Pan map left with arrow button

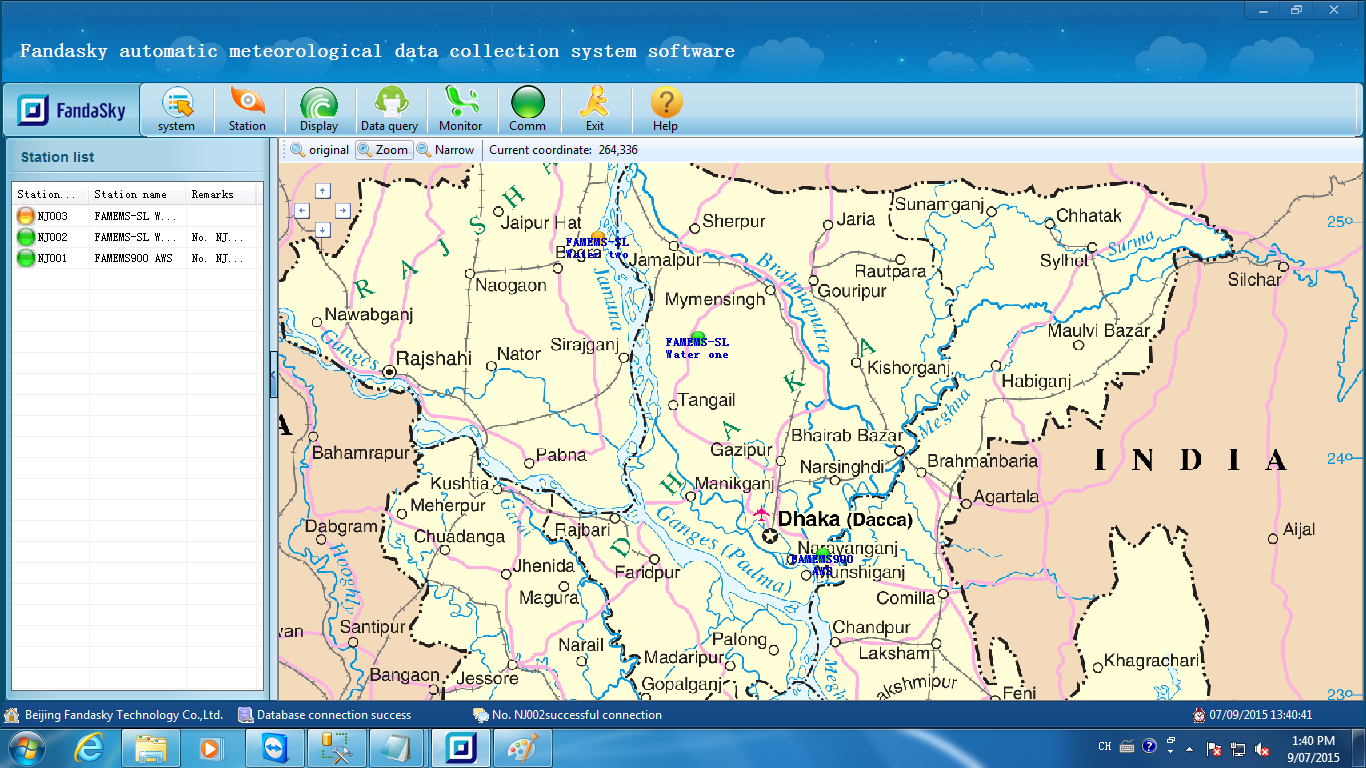[303, 210]
